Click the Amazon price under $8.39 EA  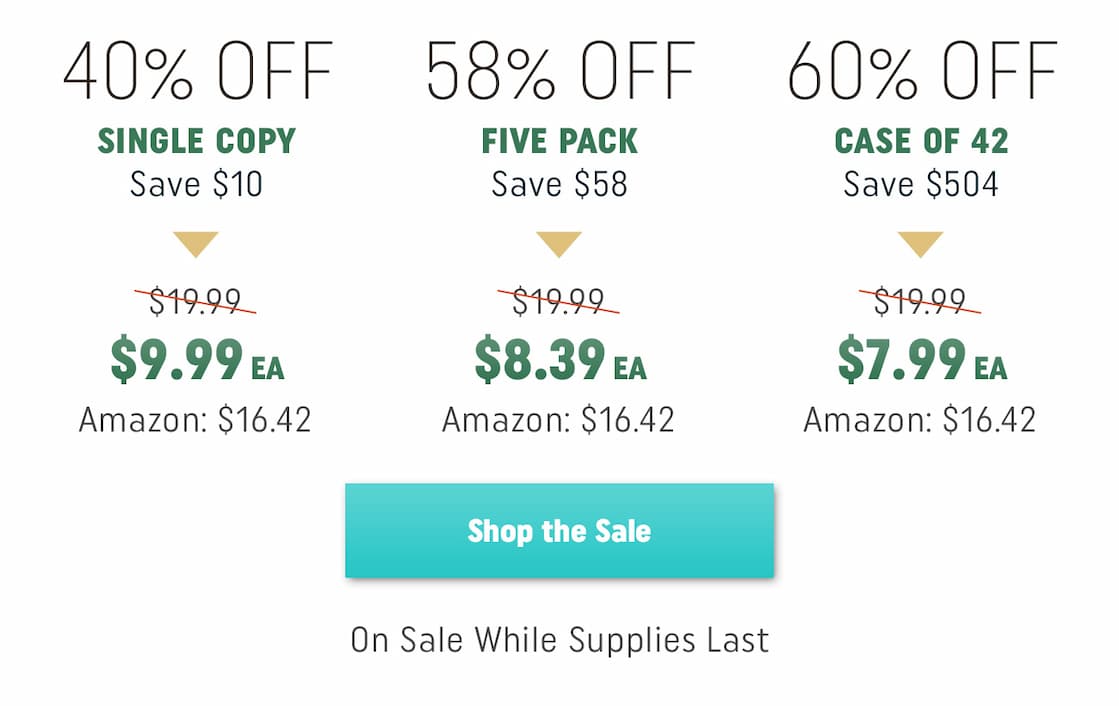[559, 419]
